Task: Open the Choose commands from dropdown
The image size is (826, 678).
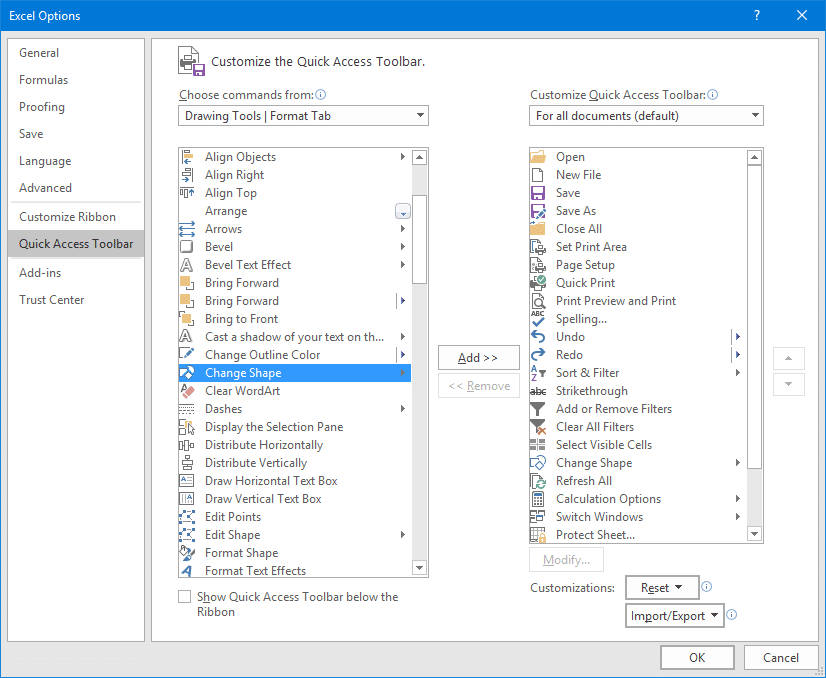Action: point(304,116)
